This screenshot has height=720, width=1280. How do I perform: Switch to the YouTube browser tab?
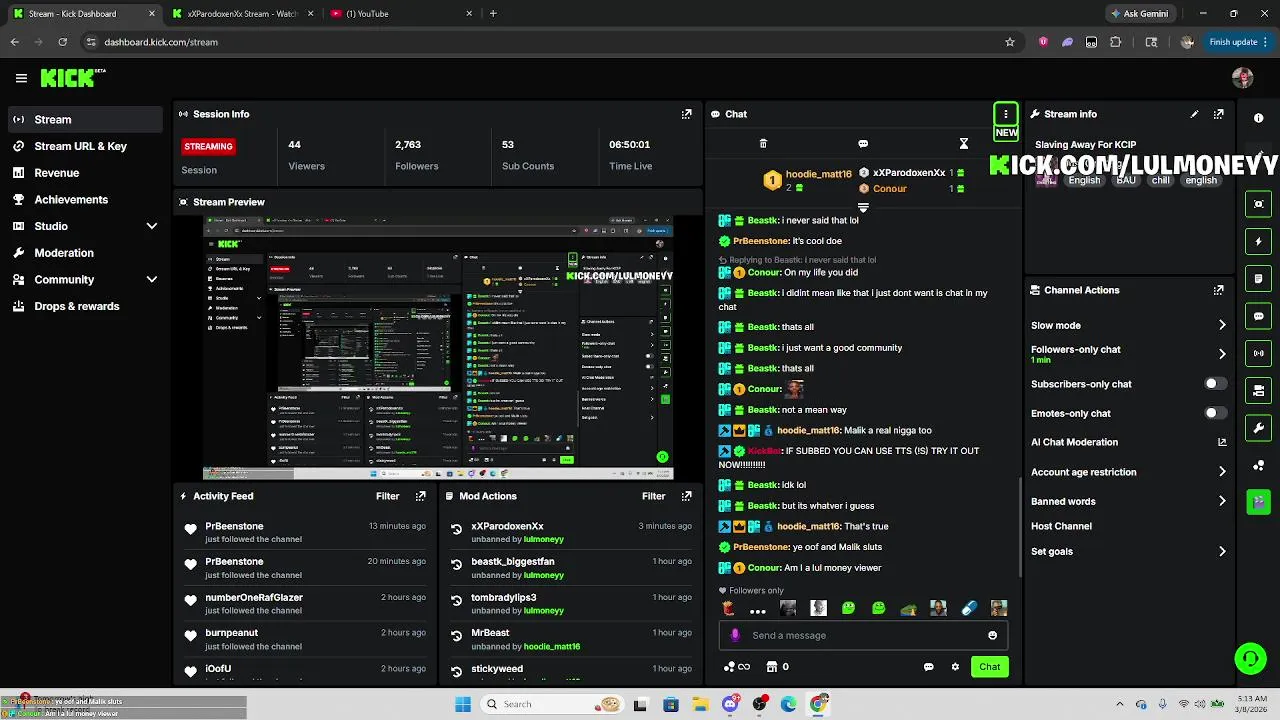[x=400, y=14]
